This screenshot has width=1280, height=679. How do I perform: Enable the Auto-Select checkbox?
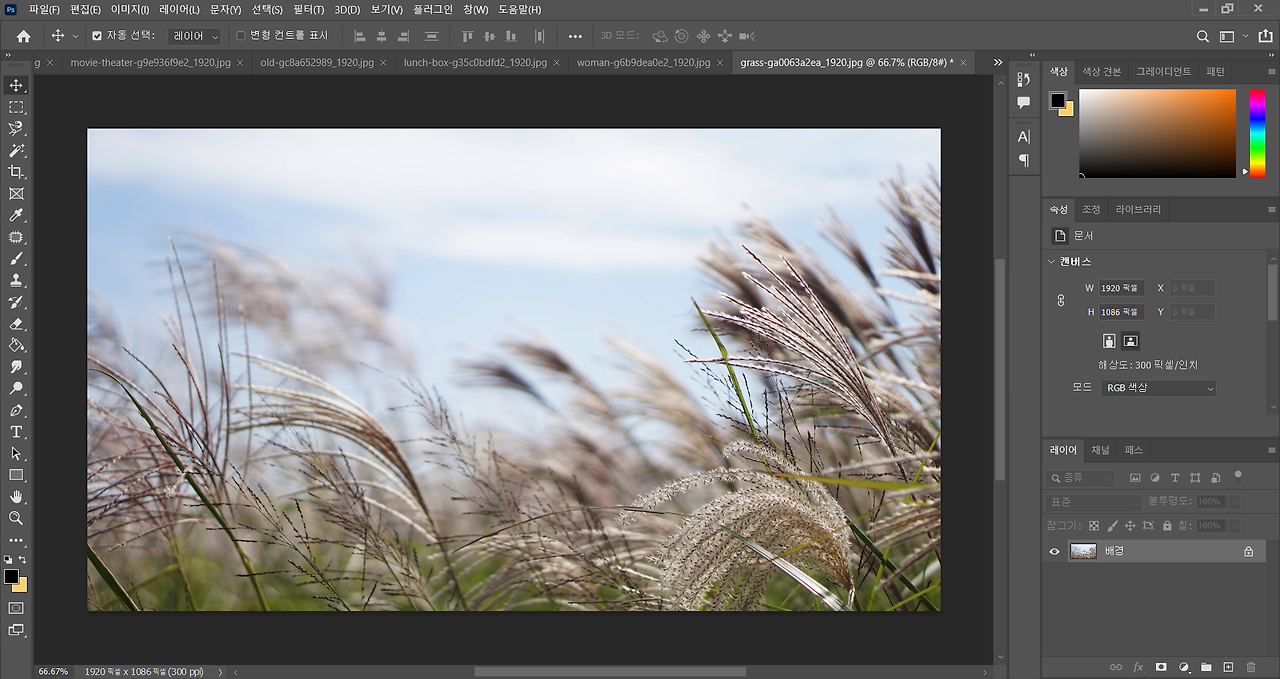(97, 36)
